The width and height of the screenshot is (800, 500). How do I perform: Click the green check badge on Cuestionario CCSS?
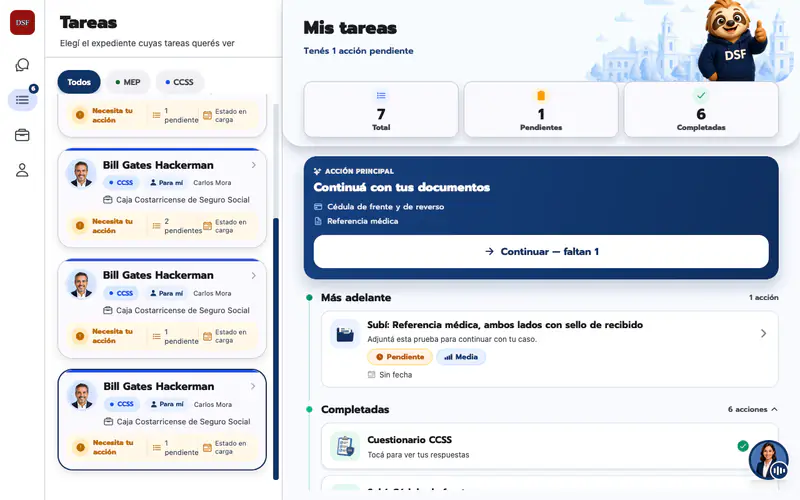pos(743,446)
